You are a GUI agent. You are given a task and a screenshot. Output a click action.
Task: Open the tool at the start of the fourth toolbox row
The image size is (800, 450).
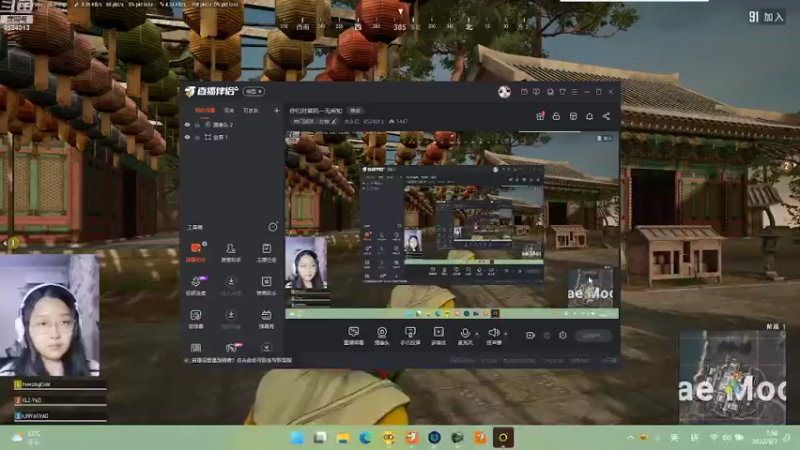point(196,348)
